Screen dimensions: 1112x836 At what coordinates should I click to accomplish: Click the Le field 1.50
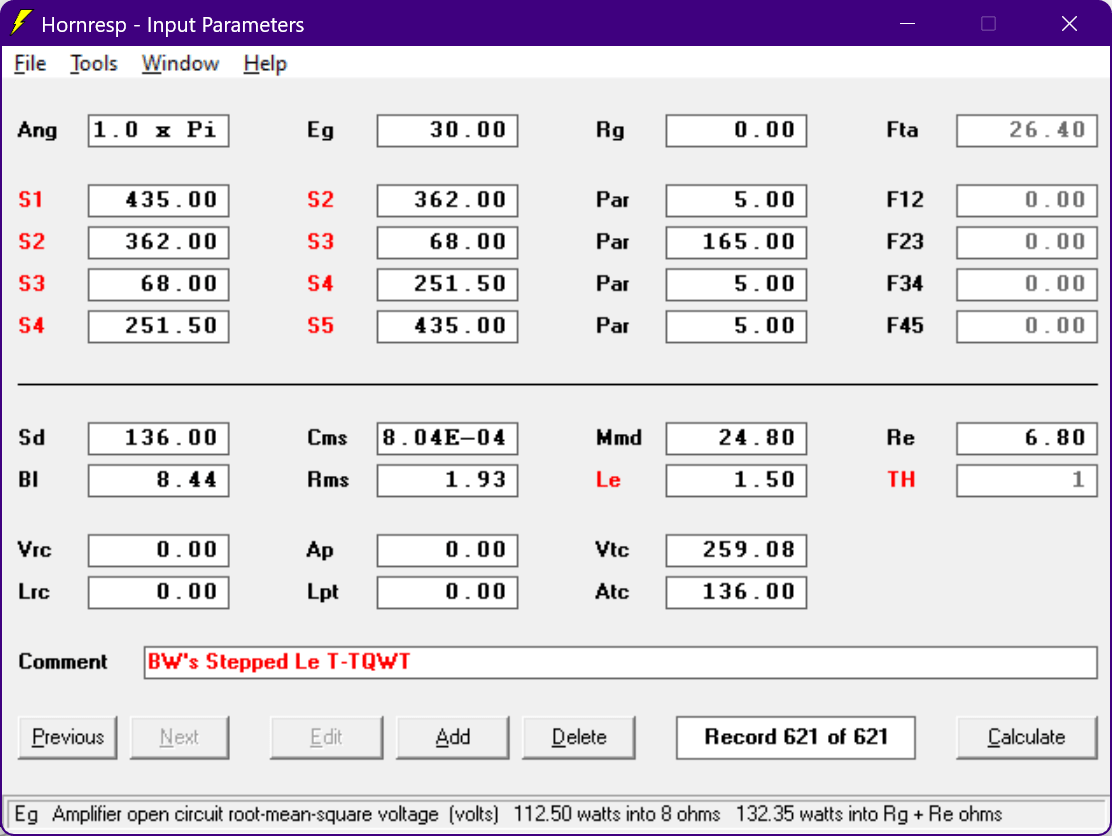(x=736, y=480)
